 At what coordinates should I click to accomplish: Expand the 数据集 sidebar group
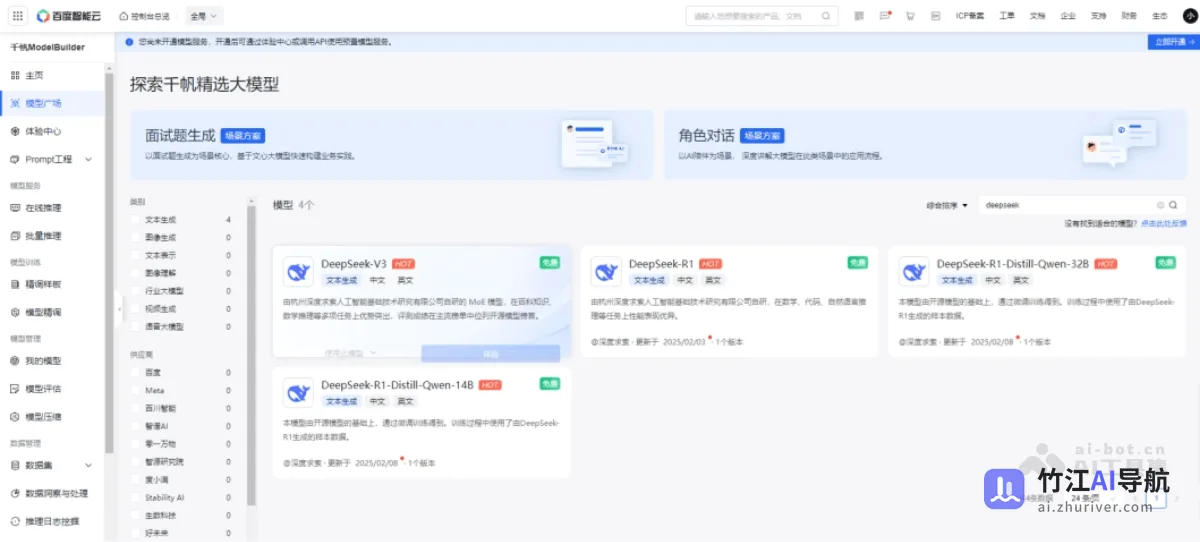click(x=52, y=465)
